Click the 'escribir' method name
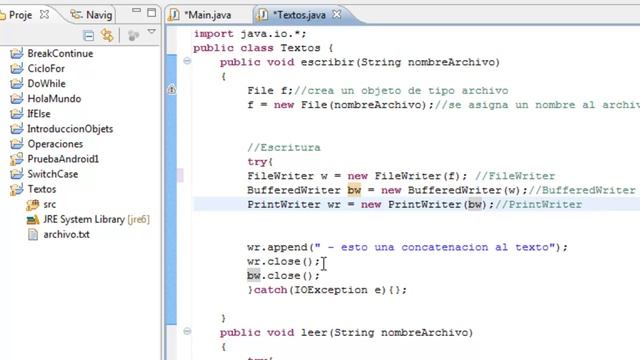The image size is (640, 360). click(x=327, y=62)
